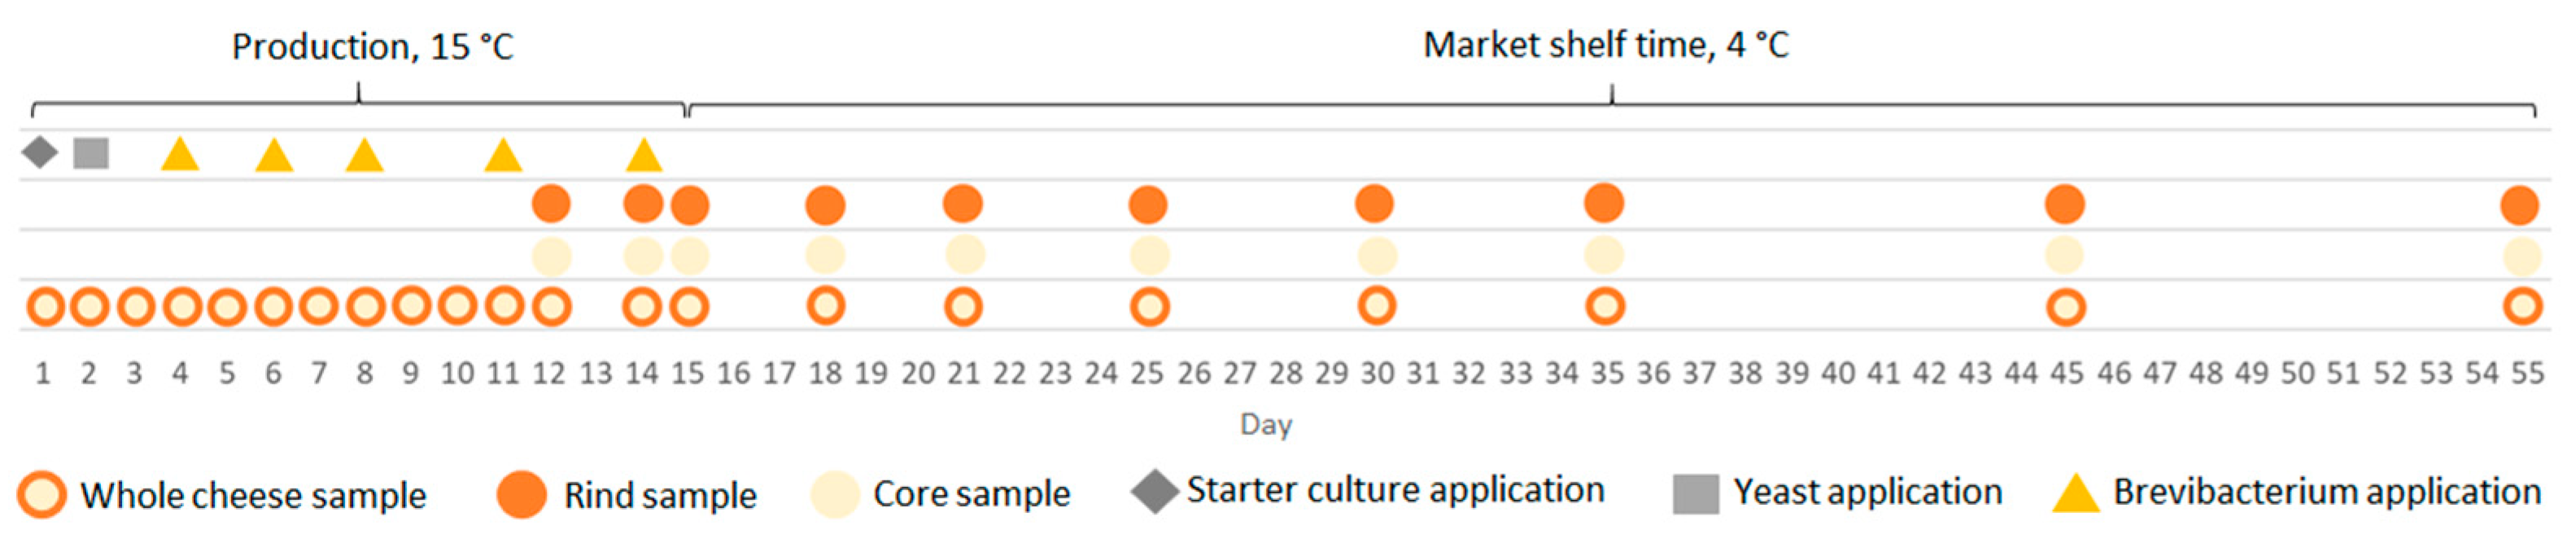Select the whole cheese sample ring on day 21
This screenshot has width=2576, height=539.
click(x=963, y=306)
